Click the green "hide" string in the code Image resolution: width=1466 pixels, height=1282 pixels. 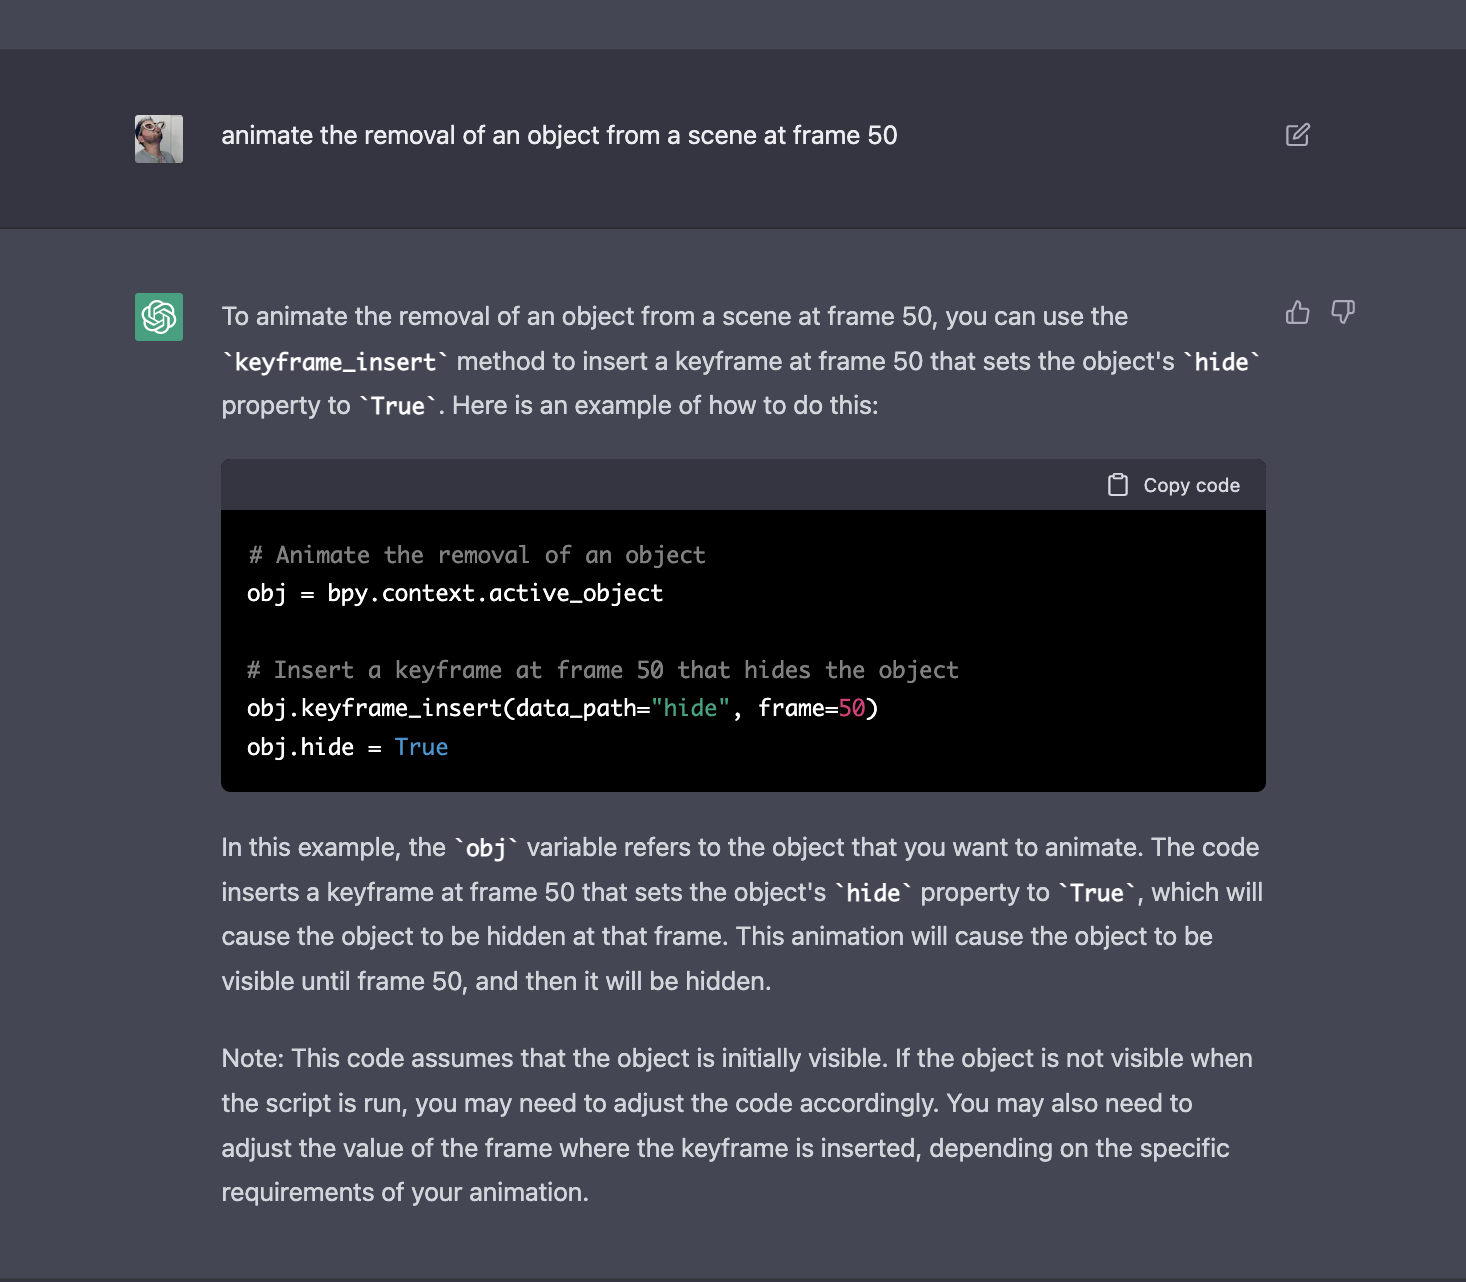click(x=690, y=709)
